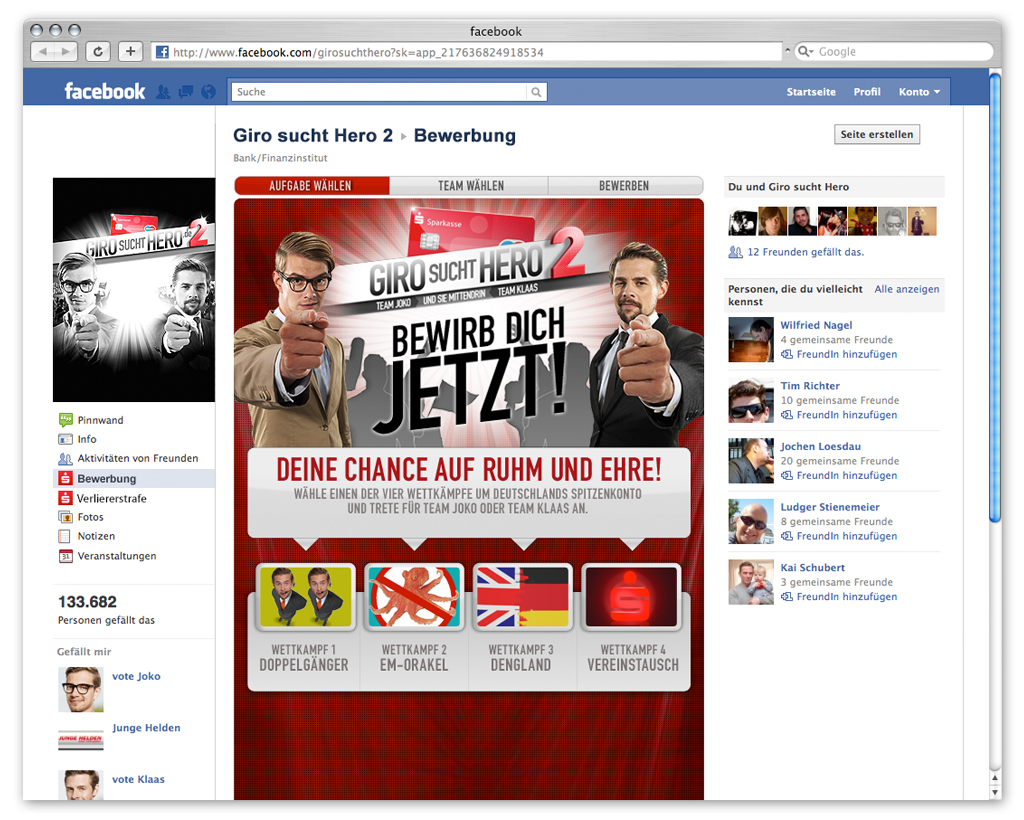Open Facebook friend requests icon
Image resolution: width=1024 pixels, height=820 pixels.
(164, 92)
